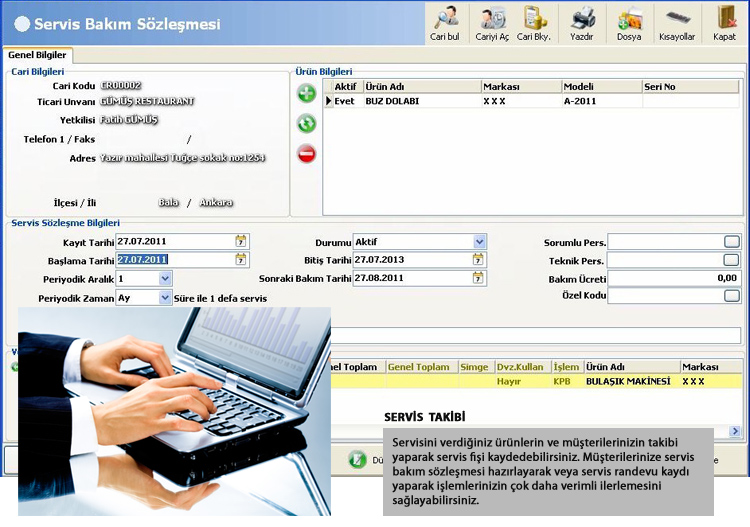Switch to the Genel Bilgiler tab
Screen dimensions: 750x527
coord(38,55)
